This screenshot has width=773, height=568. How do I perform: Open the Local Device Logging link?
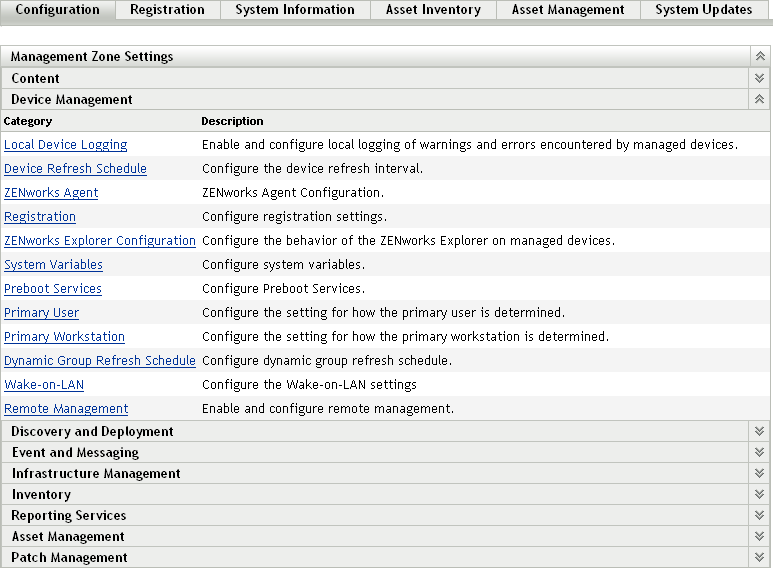click(66, 145)
